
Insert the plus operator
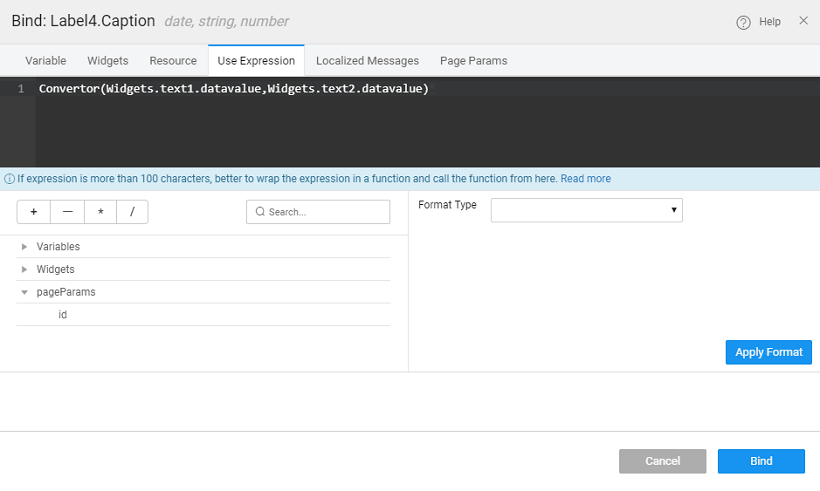[x=33, y=212]
